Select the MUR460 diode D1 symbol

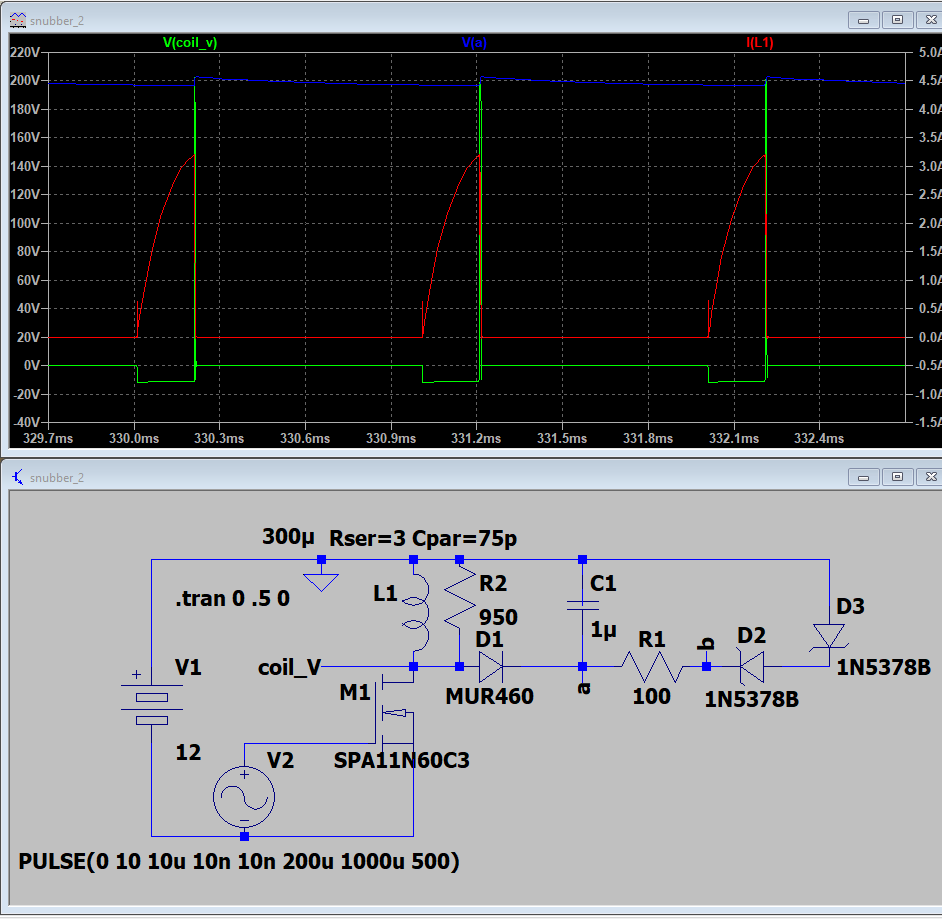coord(490,666)
